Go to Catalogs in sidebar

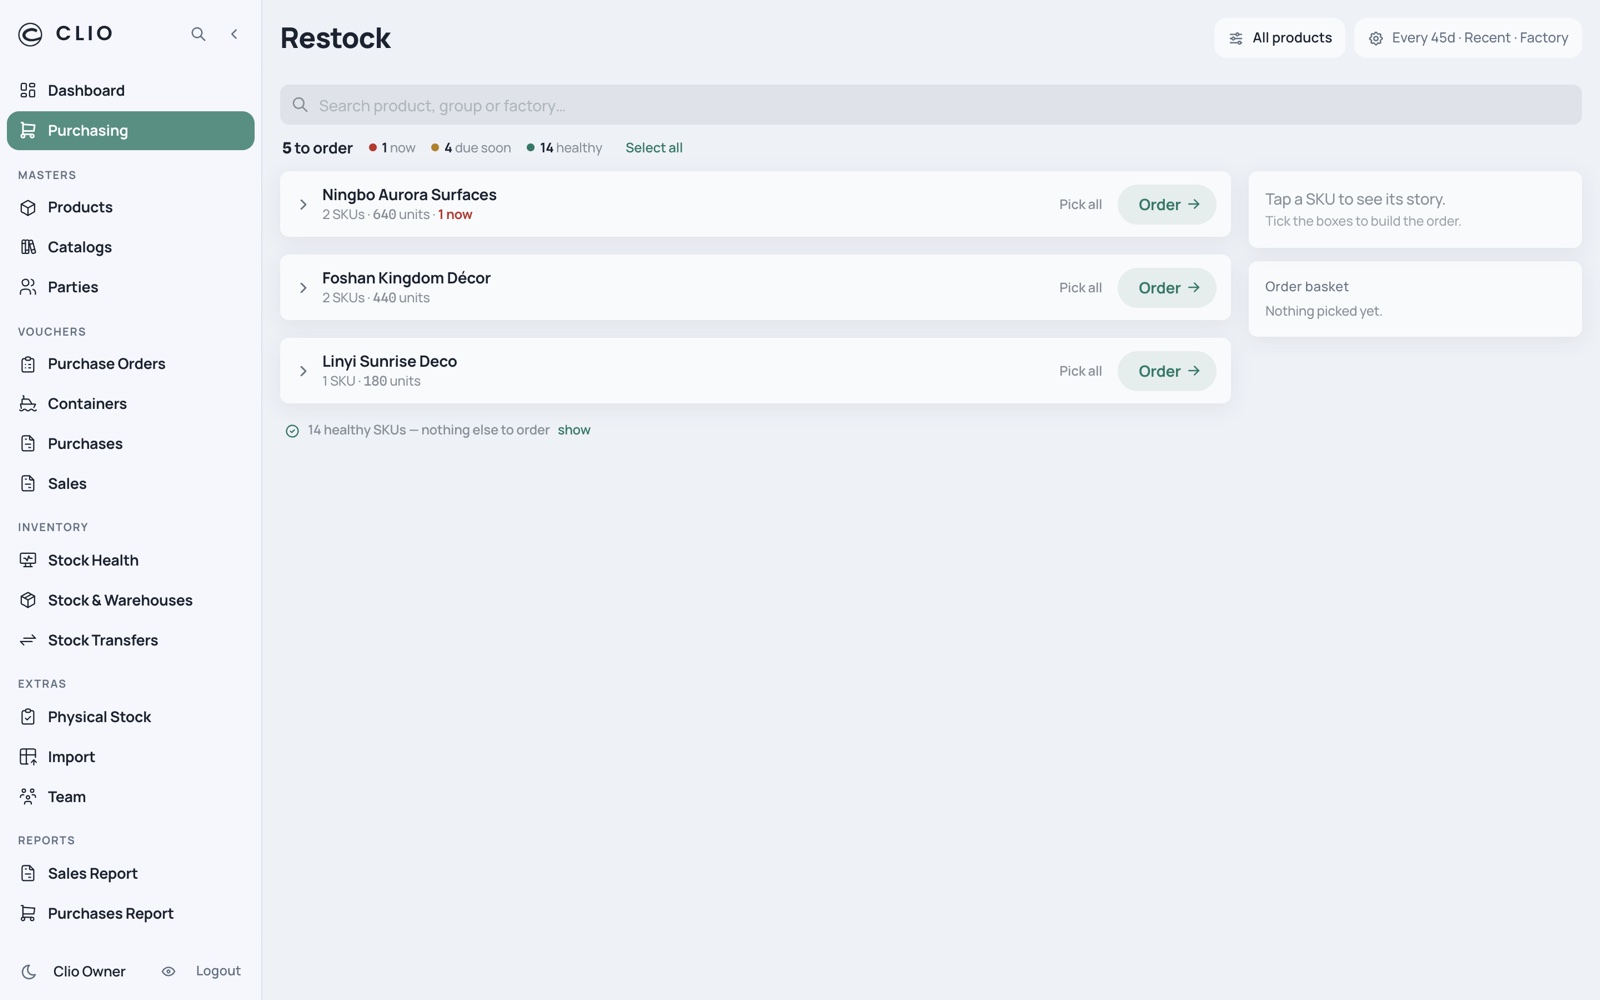pyautogui.click(x=130, y=247)
